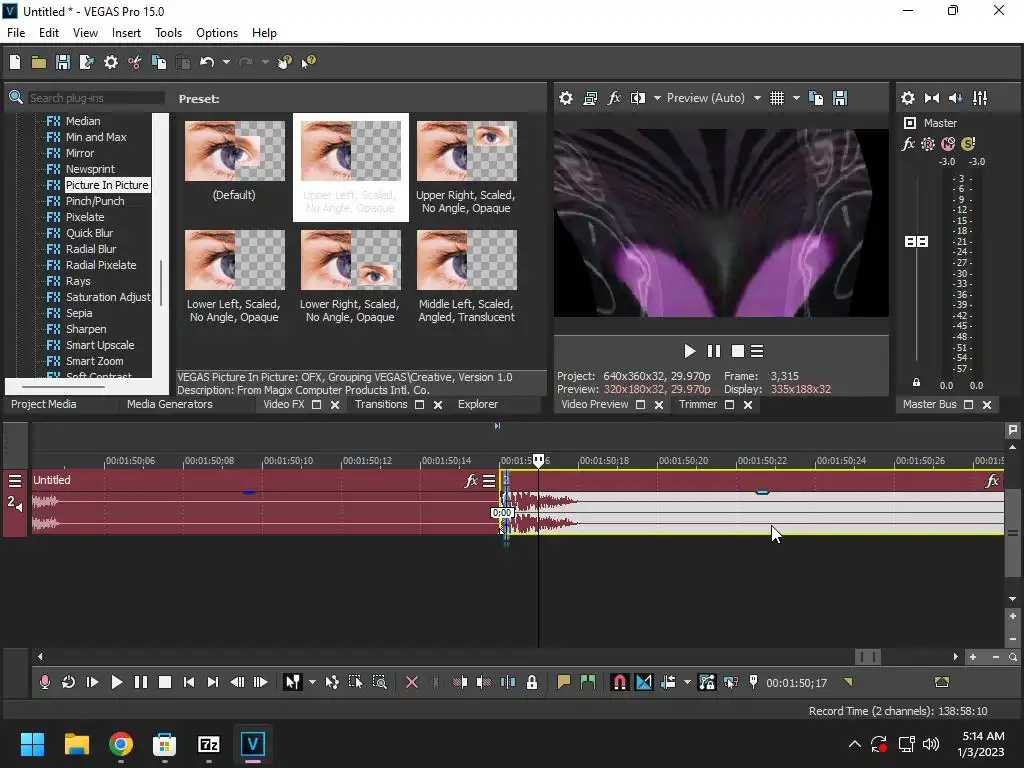Image resolution: width=1024 pixels, height=768 pixels.
Task: Launch Interactive Tutorials icon
Action: (x=284, y=62)
